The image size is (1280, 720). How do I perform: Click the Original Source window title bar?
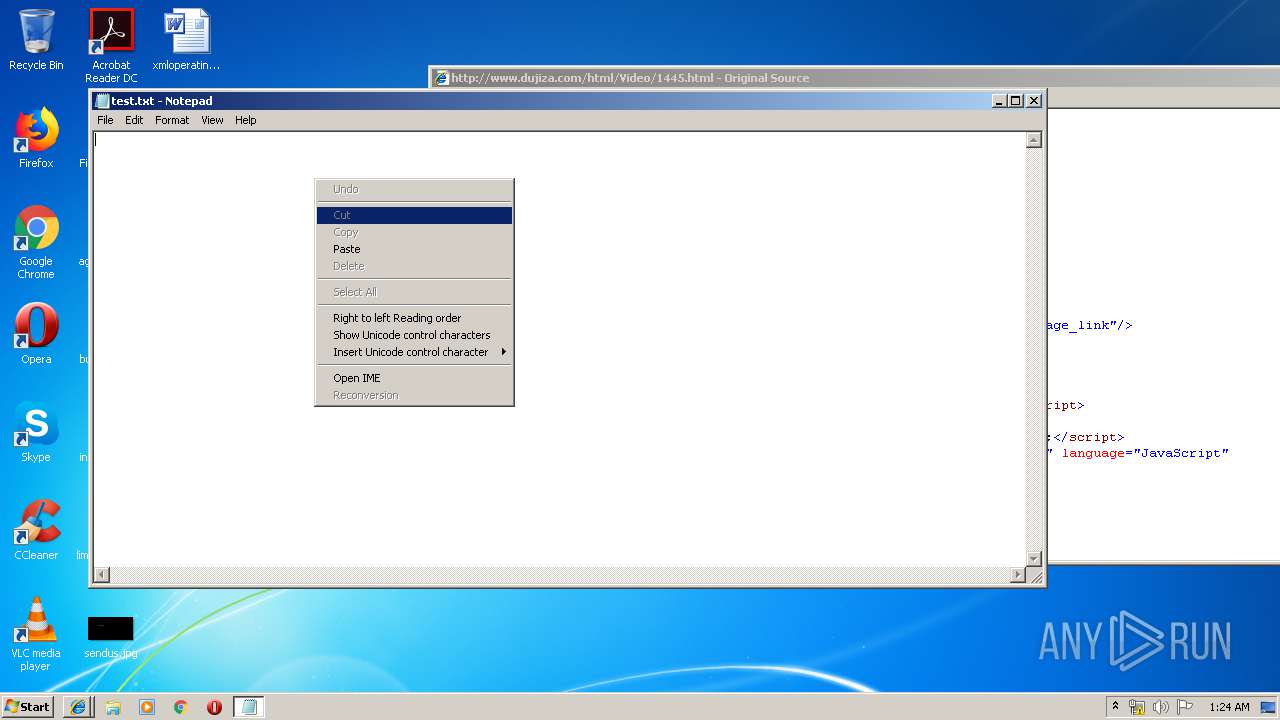coord(855,78)
